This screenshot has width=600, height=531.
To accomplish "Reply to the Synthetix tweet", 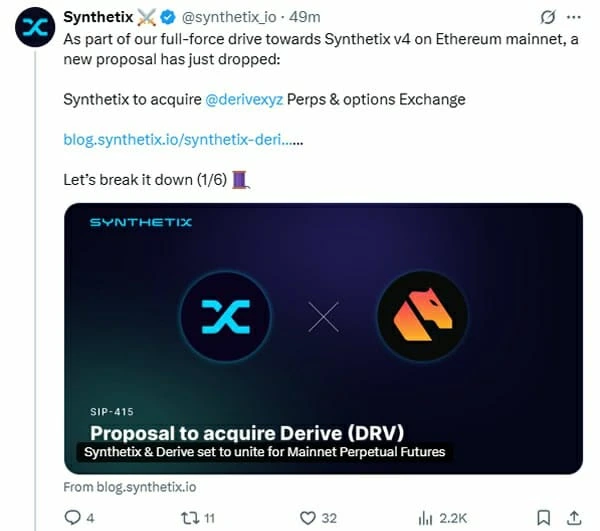I will click(x=72, y=517).
